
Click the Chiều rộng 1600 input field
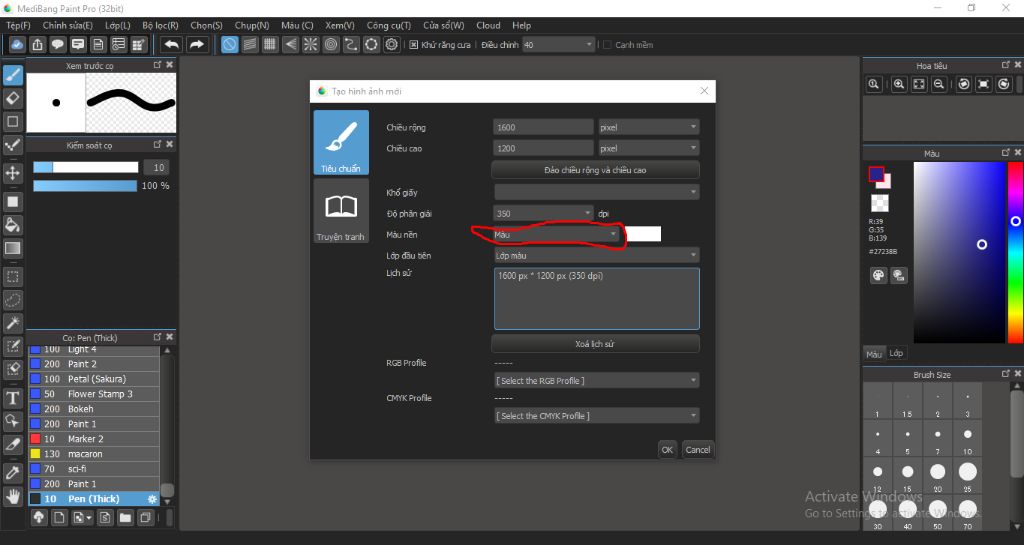click(543, 127)
